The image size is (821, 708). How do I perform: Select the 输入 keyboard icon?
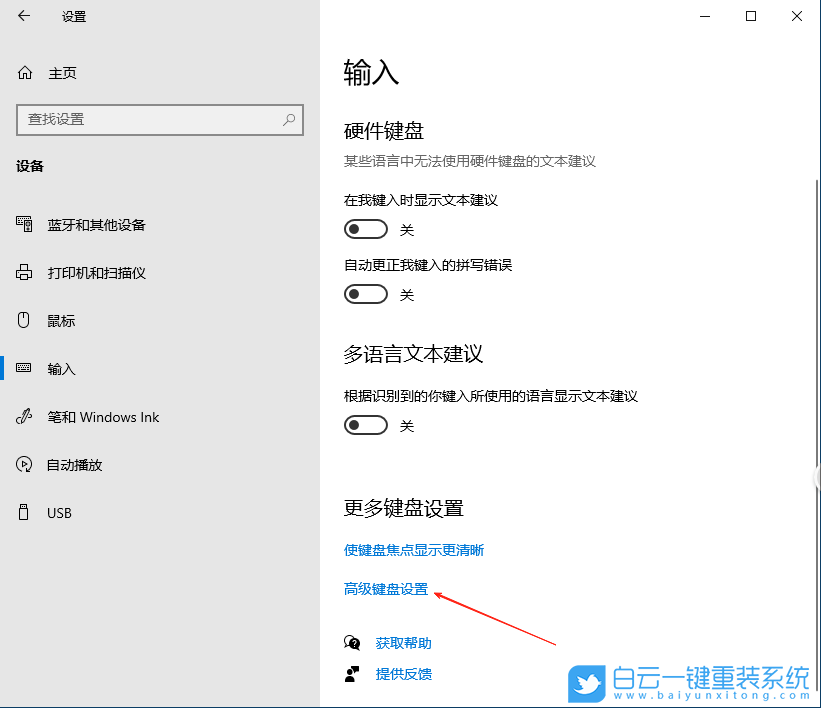point(22,368)
